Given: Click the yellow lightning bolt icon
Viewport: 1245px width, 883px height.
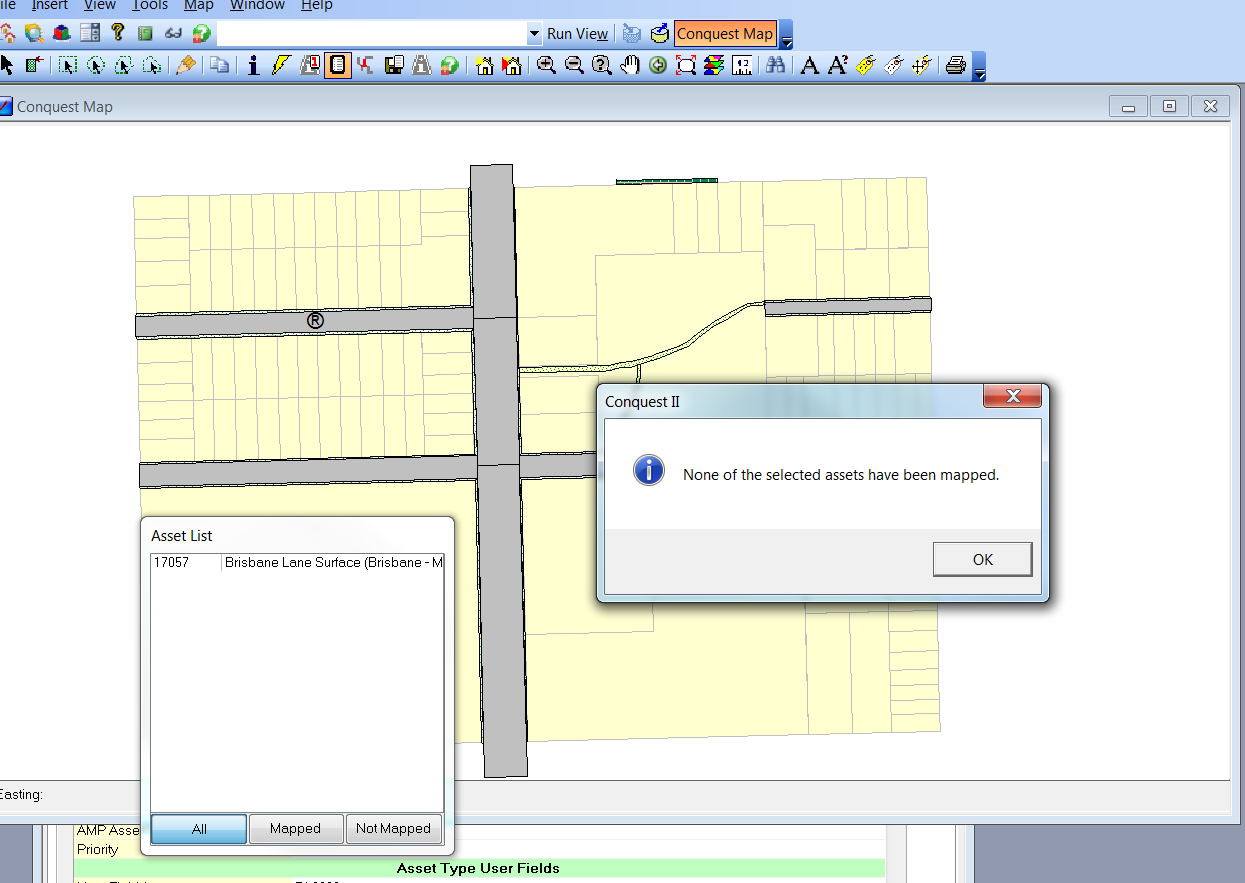Looking at the screenshot, I should coord(281,66).
